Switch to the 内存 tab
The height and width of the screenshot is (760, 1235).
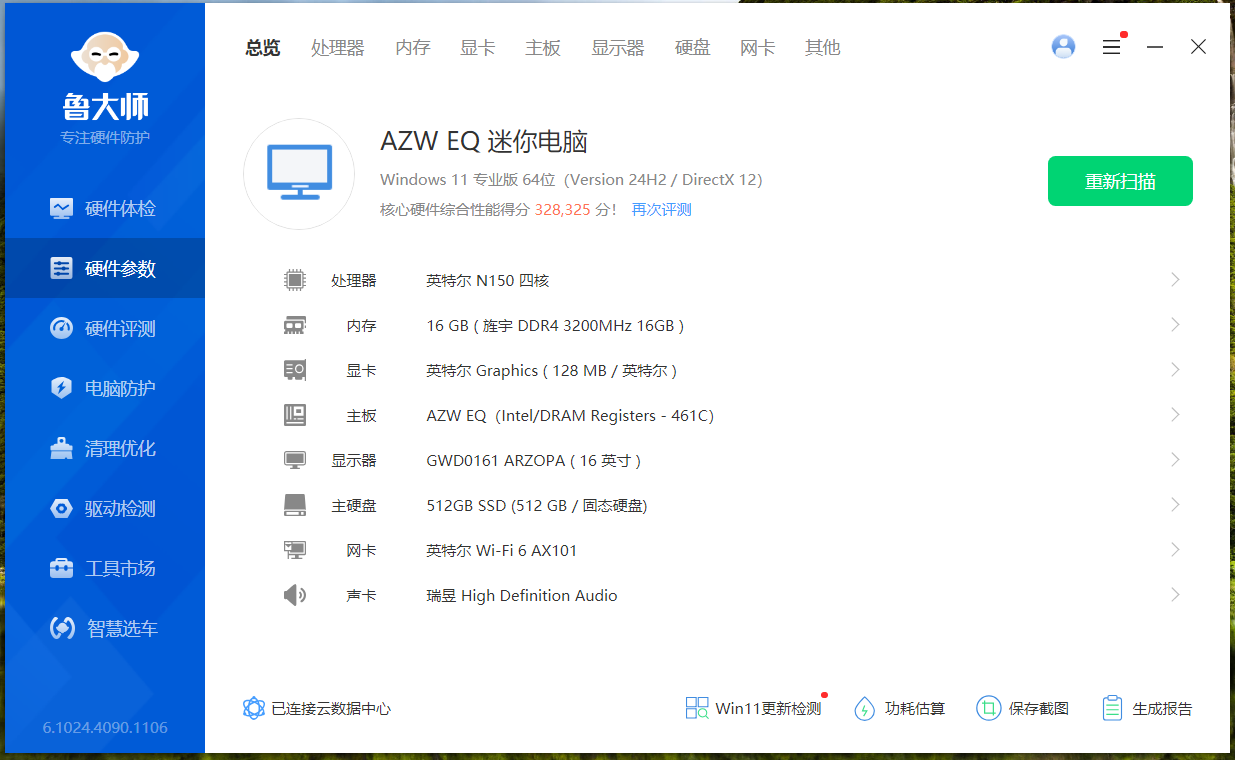pyautogui.click(x=413, y=48)
